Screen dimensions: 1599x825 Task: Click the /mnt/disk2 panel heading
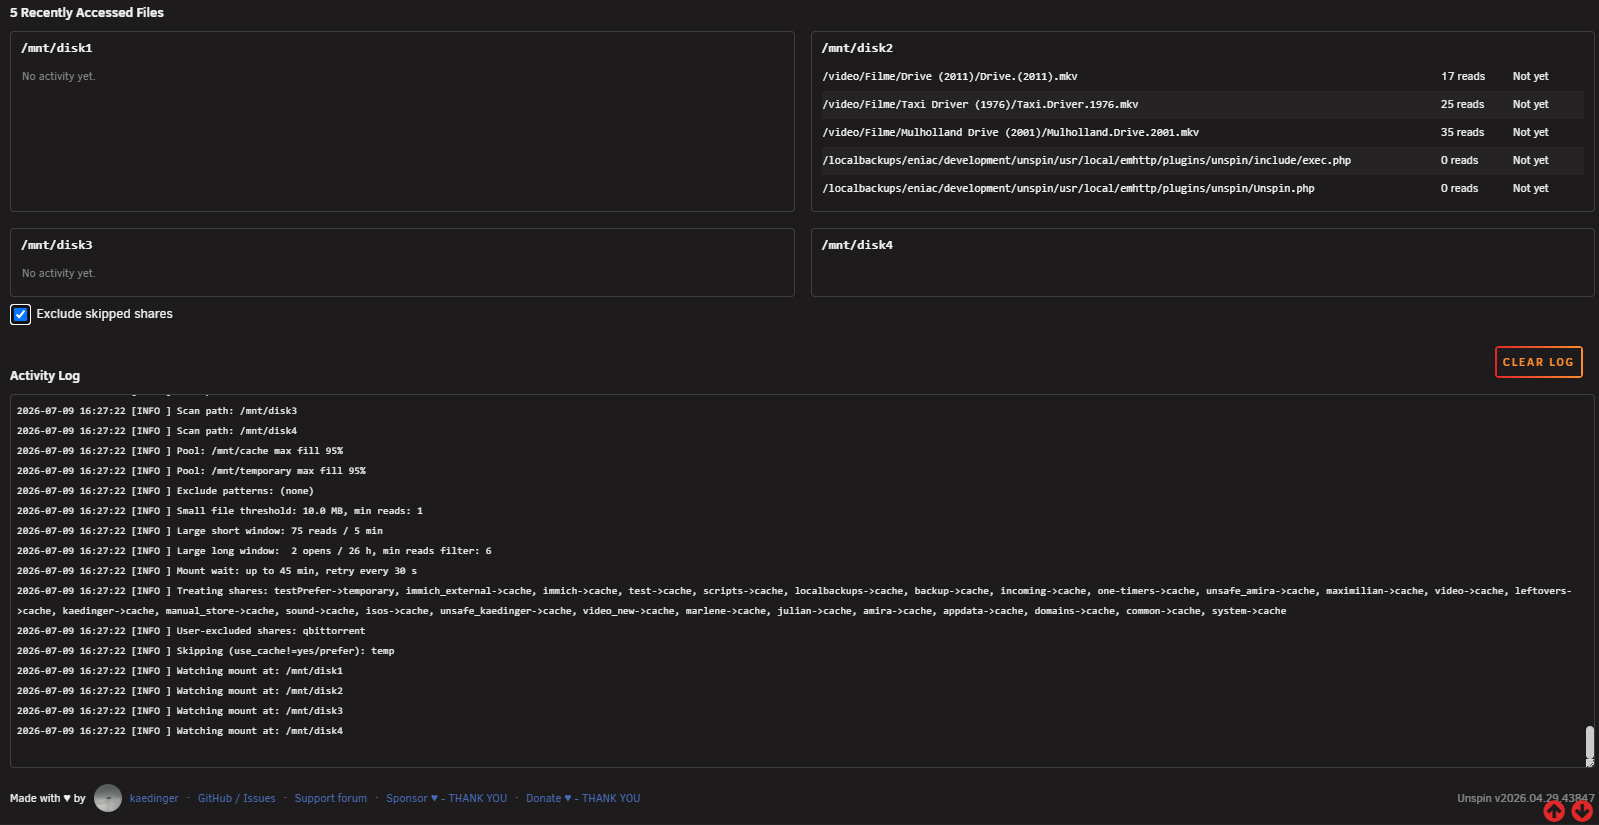tap(857, 48)
